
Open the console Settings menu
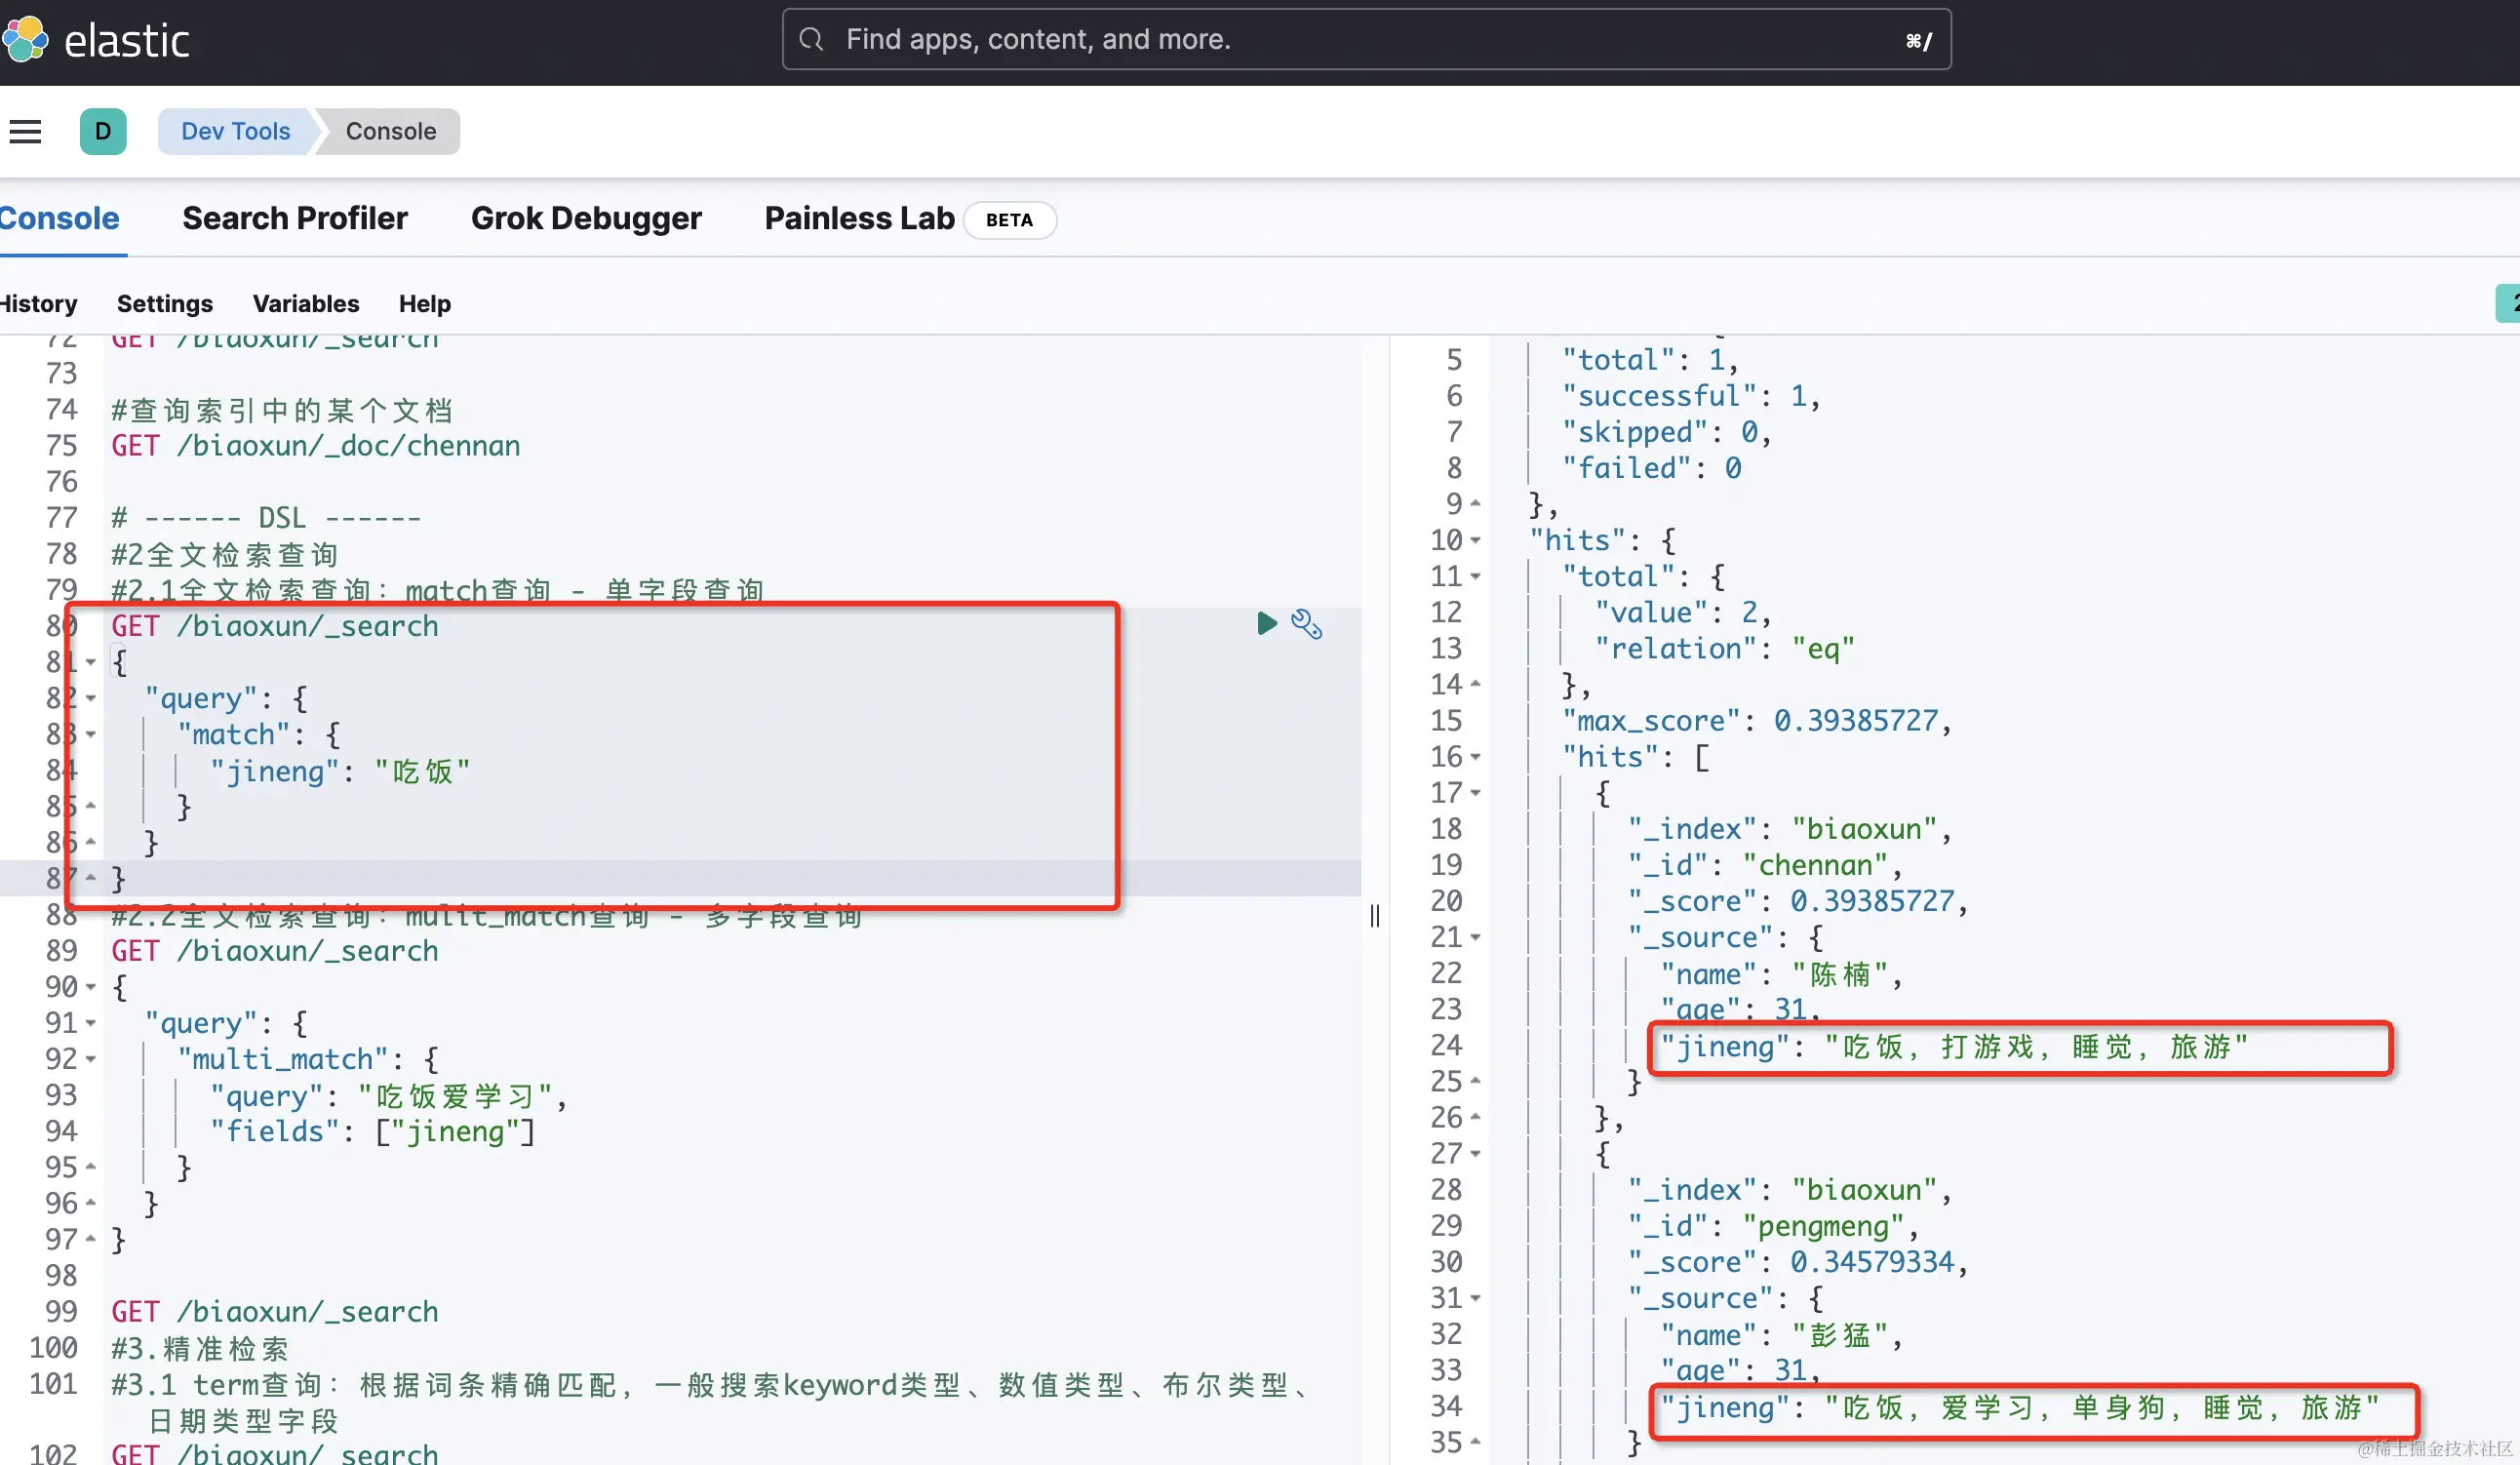164,303
